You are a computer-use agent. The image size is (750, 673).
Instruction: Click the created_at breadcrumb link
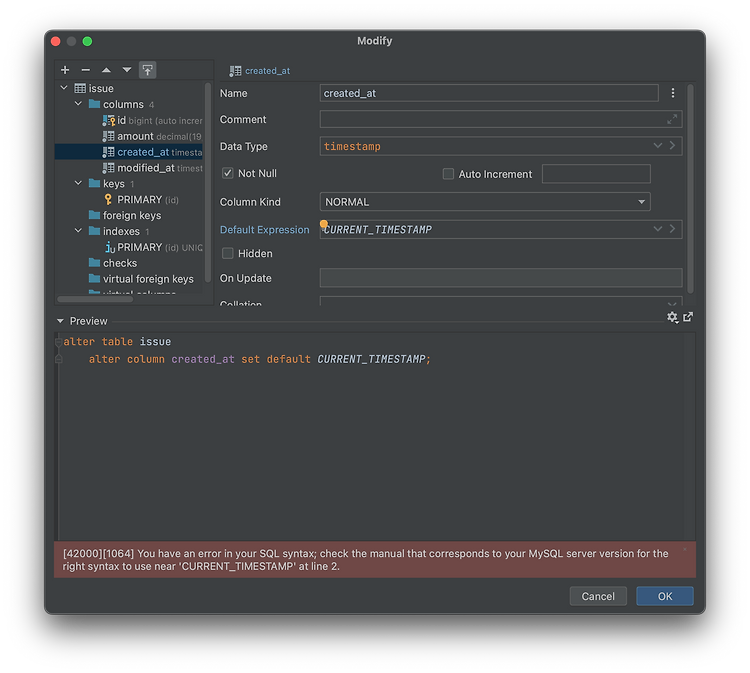click(267, 71)
